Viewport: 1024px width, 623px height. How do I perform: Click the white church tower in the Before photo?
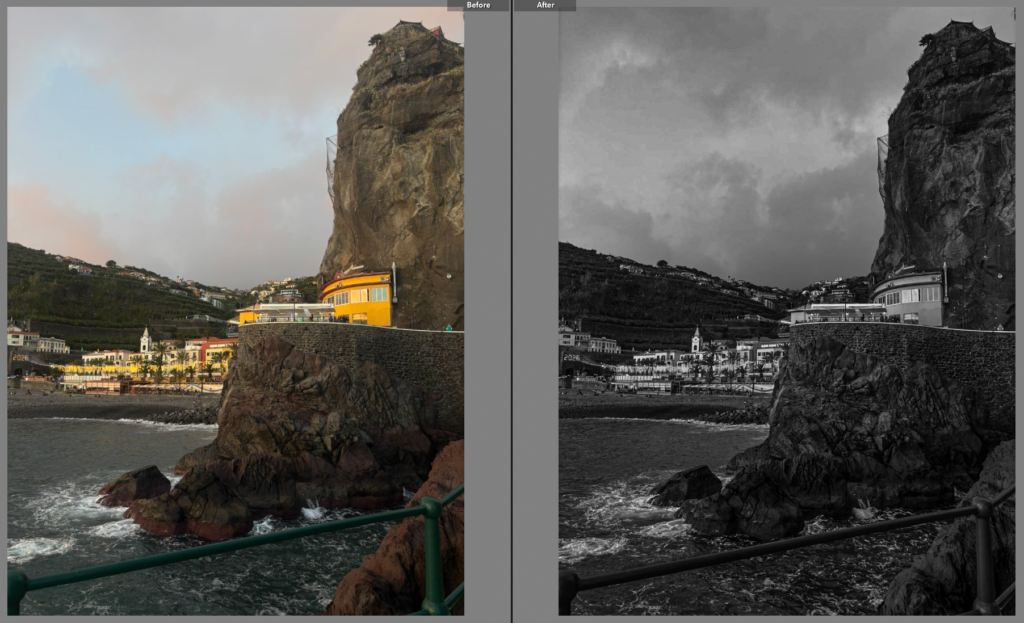click(x=145, y=340)
